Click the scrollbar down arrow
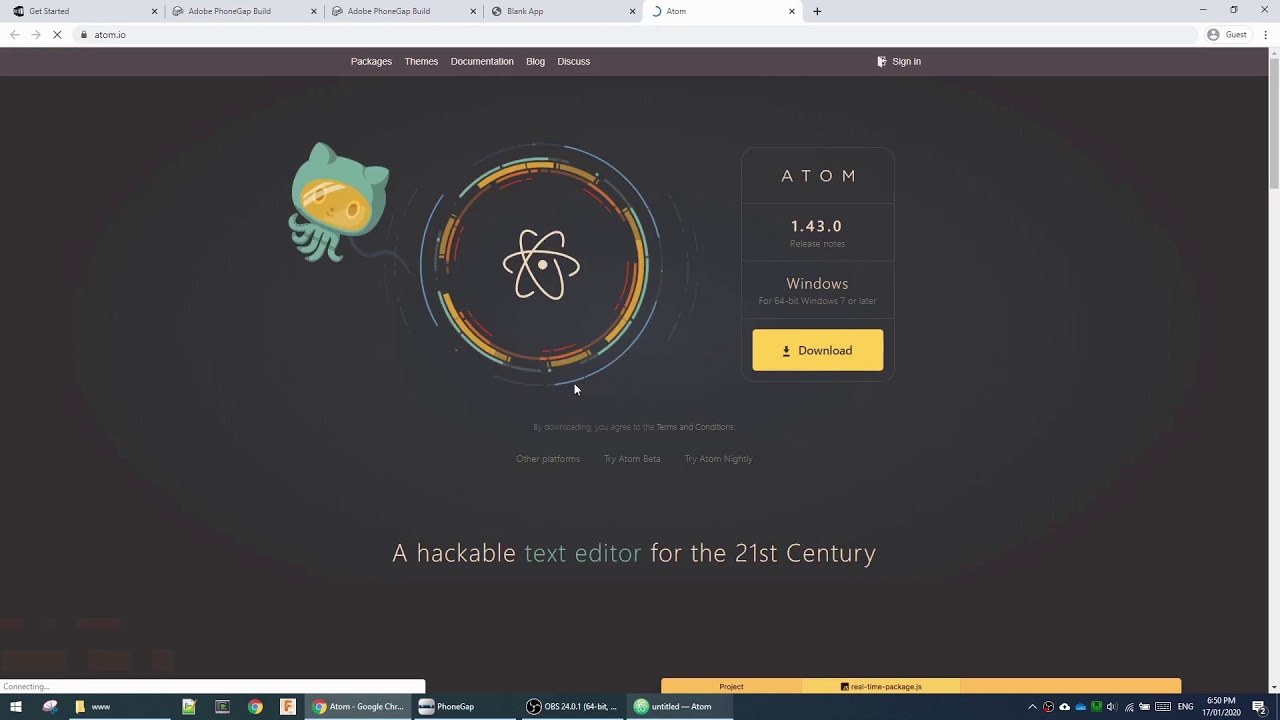The width and height of the screenshot is (1280, 720). click(x=1273, y=687)
